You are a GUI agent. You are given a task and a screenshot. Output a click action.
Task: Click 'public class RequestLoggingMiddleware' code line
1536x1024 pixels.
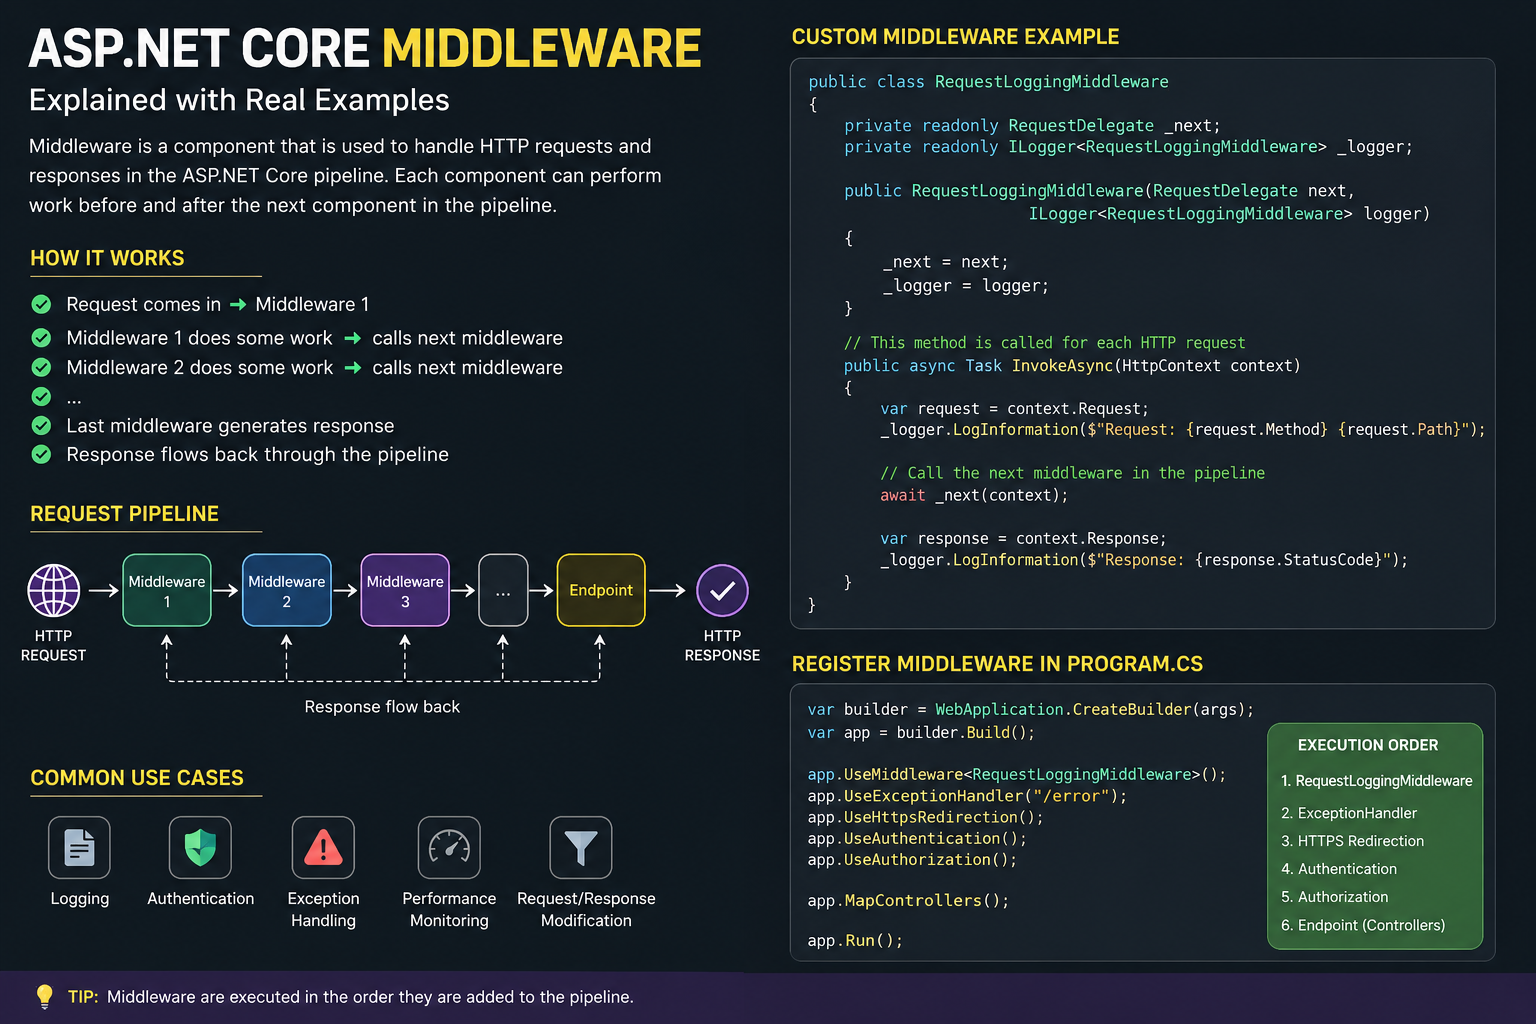(988, 82)
